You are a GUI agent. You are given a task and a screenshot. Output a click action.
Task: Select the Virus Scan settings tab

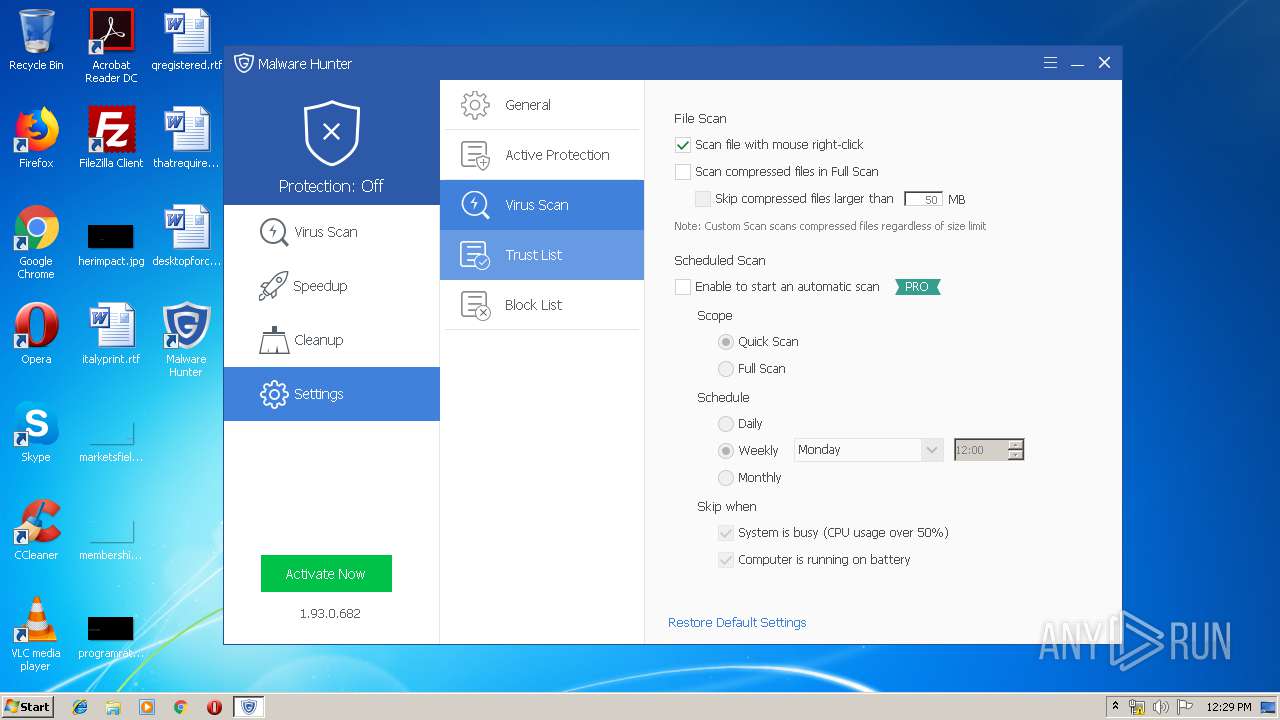coord(542,205)
